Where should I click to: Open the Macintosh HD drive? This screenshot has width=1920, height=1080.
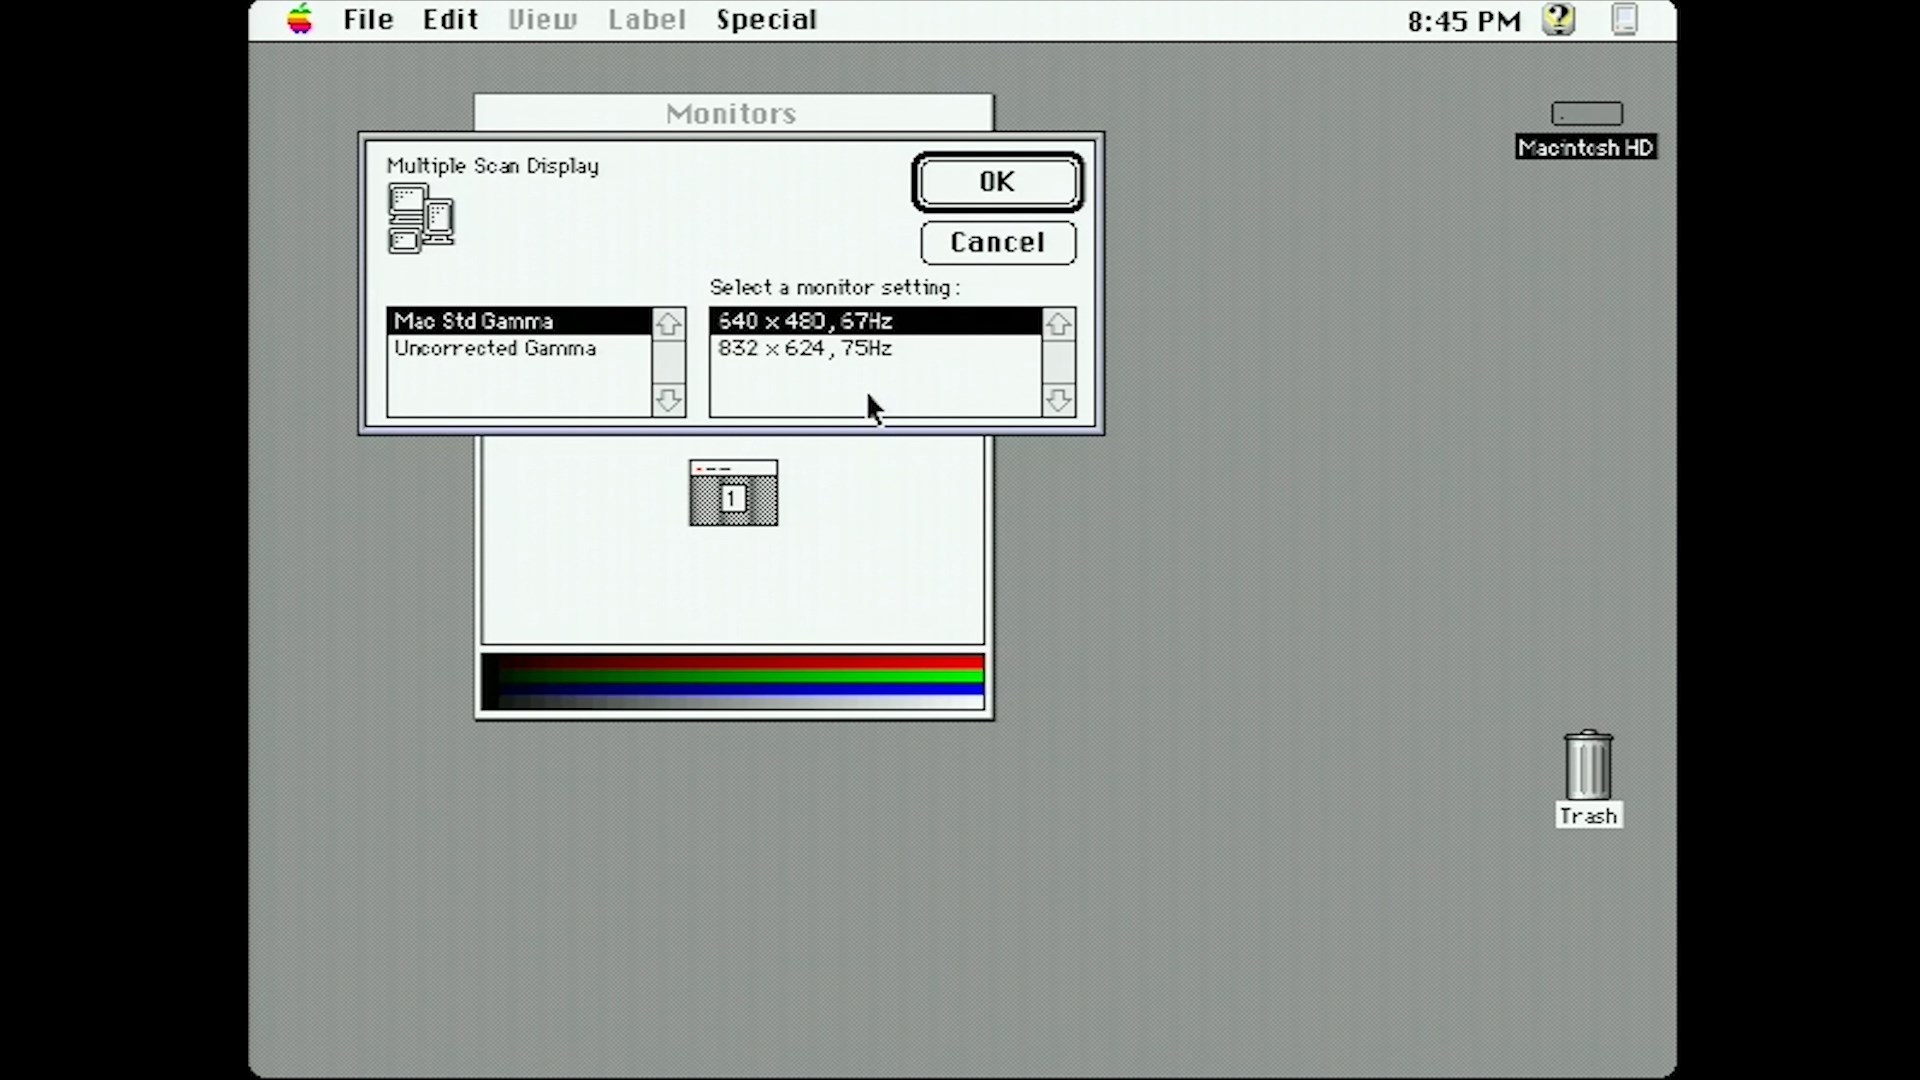click(1585, 113)
